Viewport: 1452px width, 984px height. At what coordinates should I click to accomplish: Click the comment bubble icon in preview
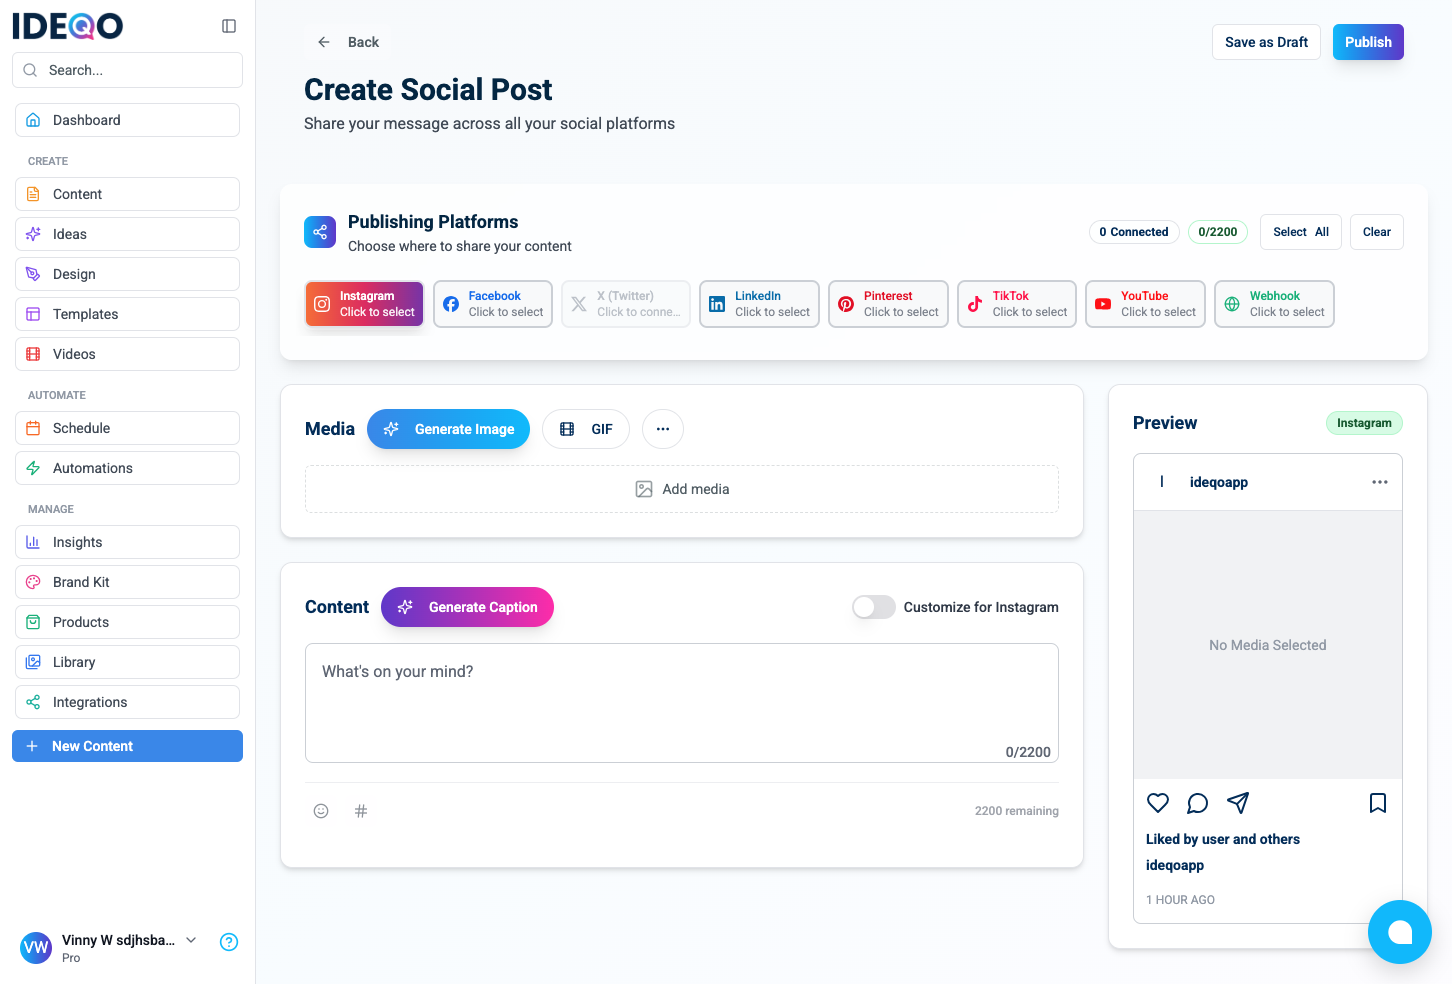point(1198,803)
